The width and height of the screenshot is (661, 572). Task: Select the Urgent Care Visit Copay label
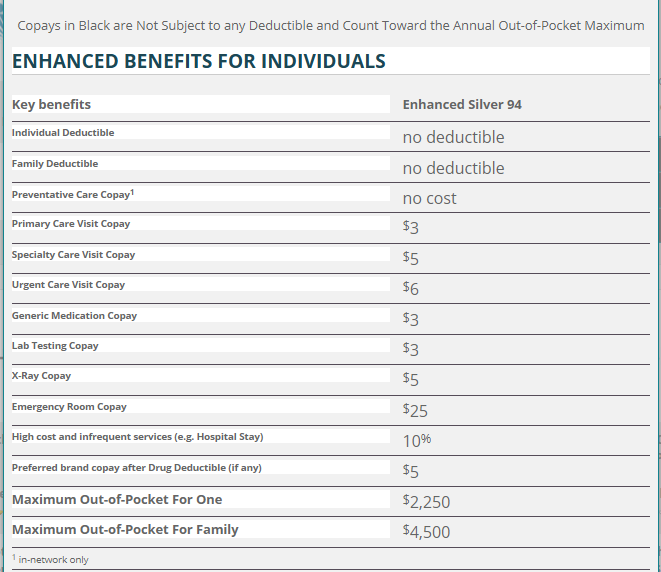[68, 285]
